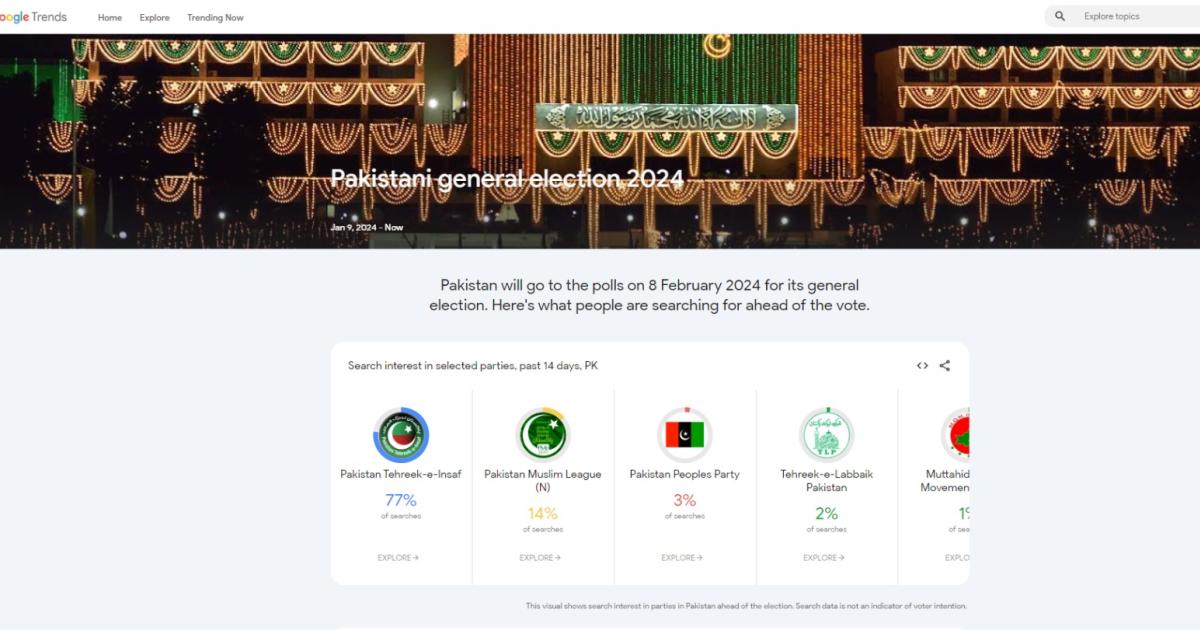The width and height of the screenshot is (1200, 630).
Task: Click the Pakistan Tehreek-e-Insaf party logo
Action: [x=401, y=435]
